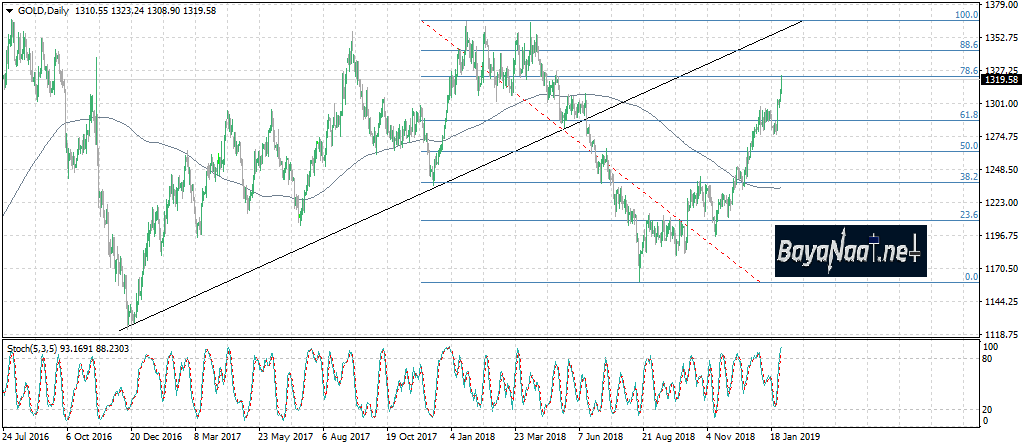
Task: Click the 61.8 Fibonacci retracement label
Action: pyautogui.click(x=967, y=115)
